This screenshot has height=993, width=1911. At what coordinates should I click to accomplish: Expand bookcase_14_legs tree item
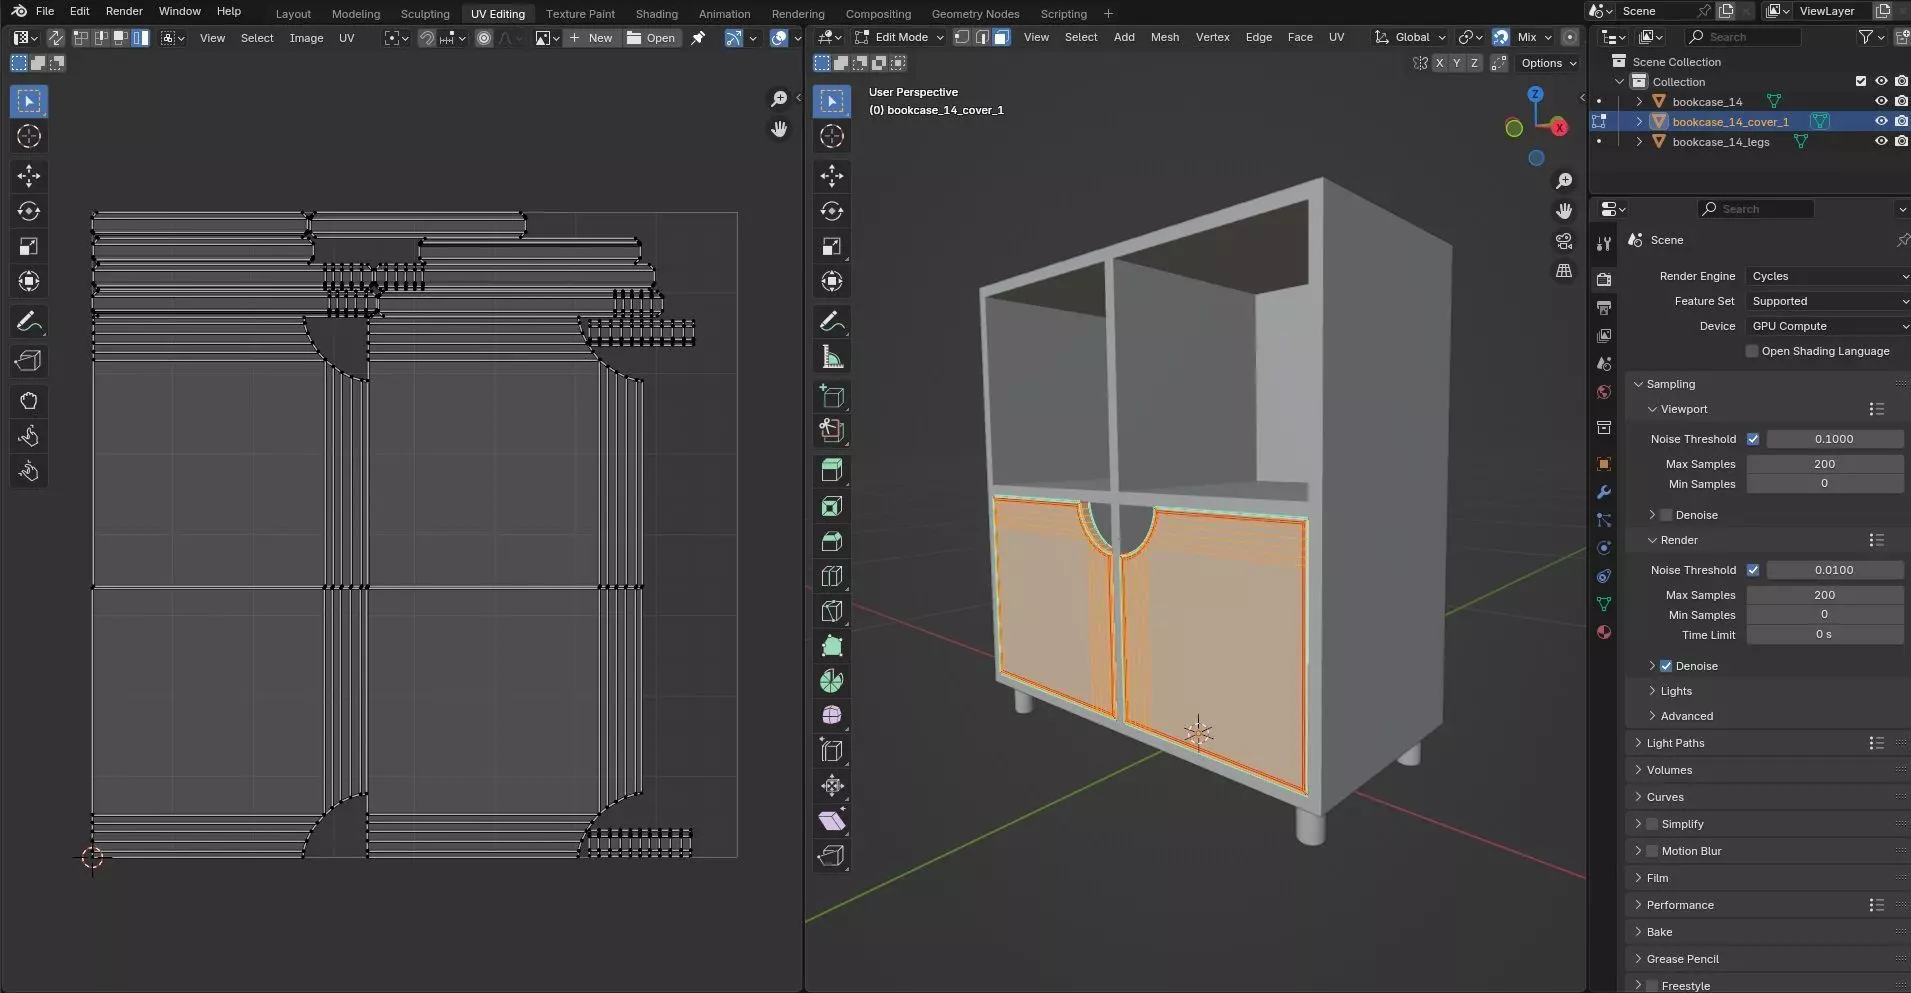click(x=1639, y=142)
